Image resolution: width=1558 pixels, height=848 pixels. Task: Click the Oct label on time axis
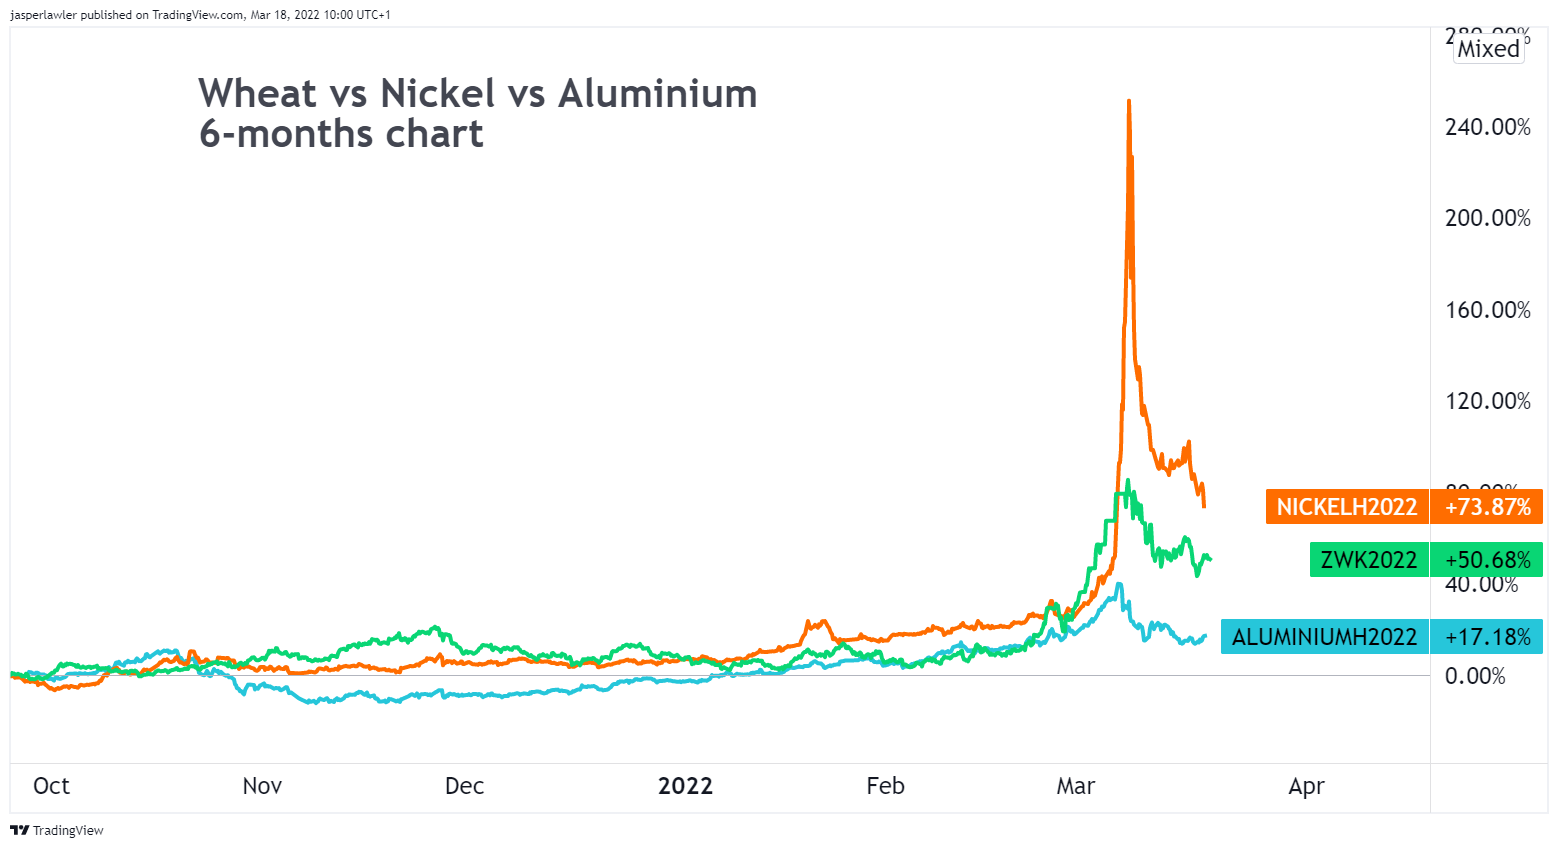[51, 786]
